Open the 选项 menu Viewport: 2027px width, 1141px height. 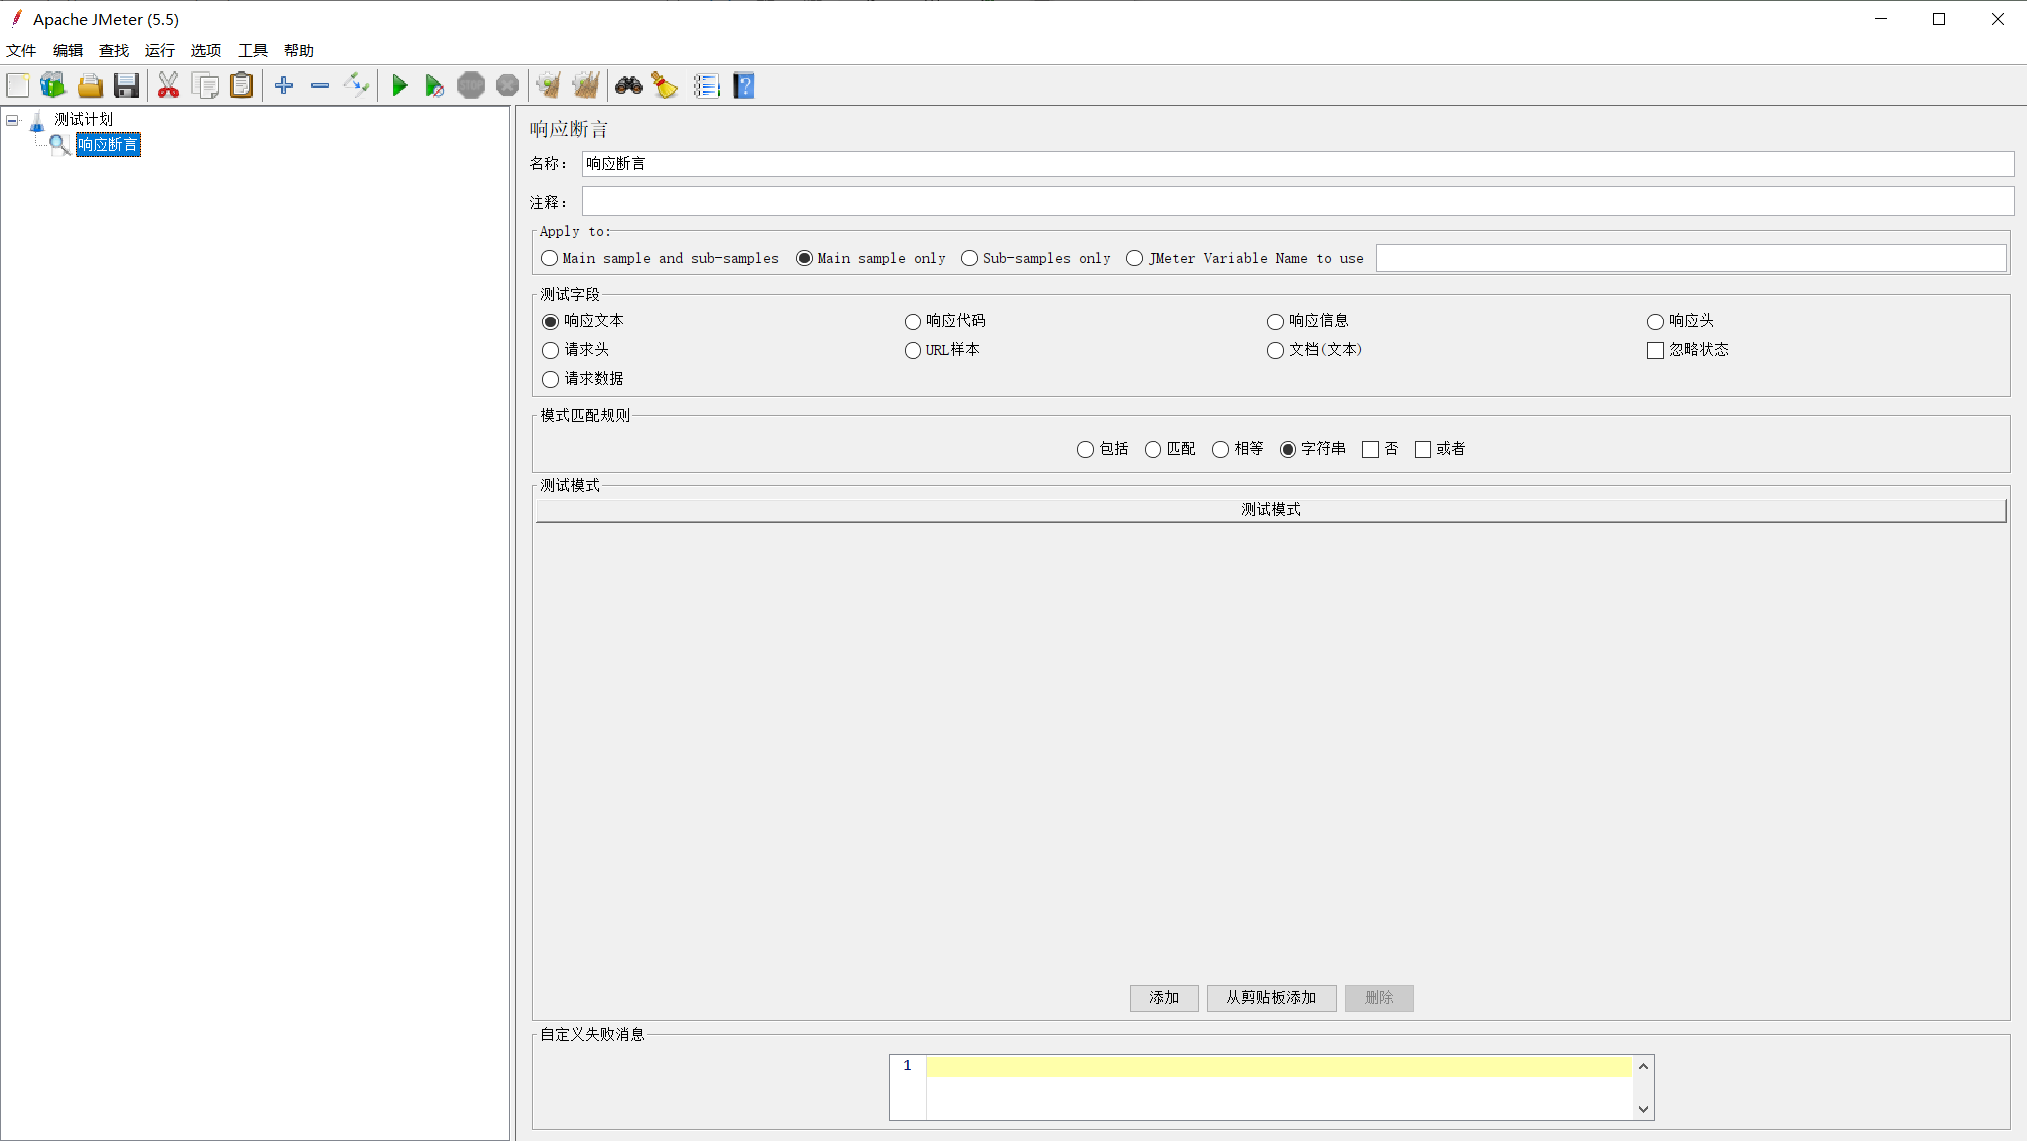click(x=206, y=51)
